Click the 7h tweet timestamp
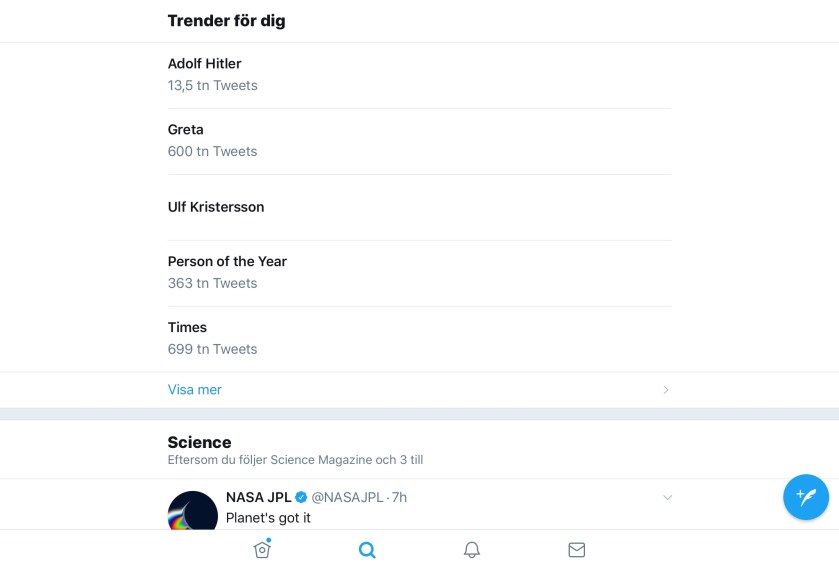This screenshot has width=839, height=570. (x=399, y=497)
